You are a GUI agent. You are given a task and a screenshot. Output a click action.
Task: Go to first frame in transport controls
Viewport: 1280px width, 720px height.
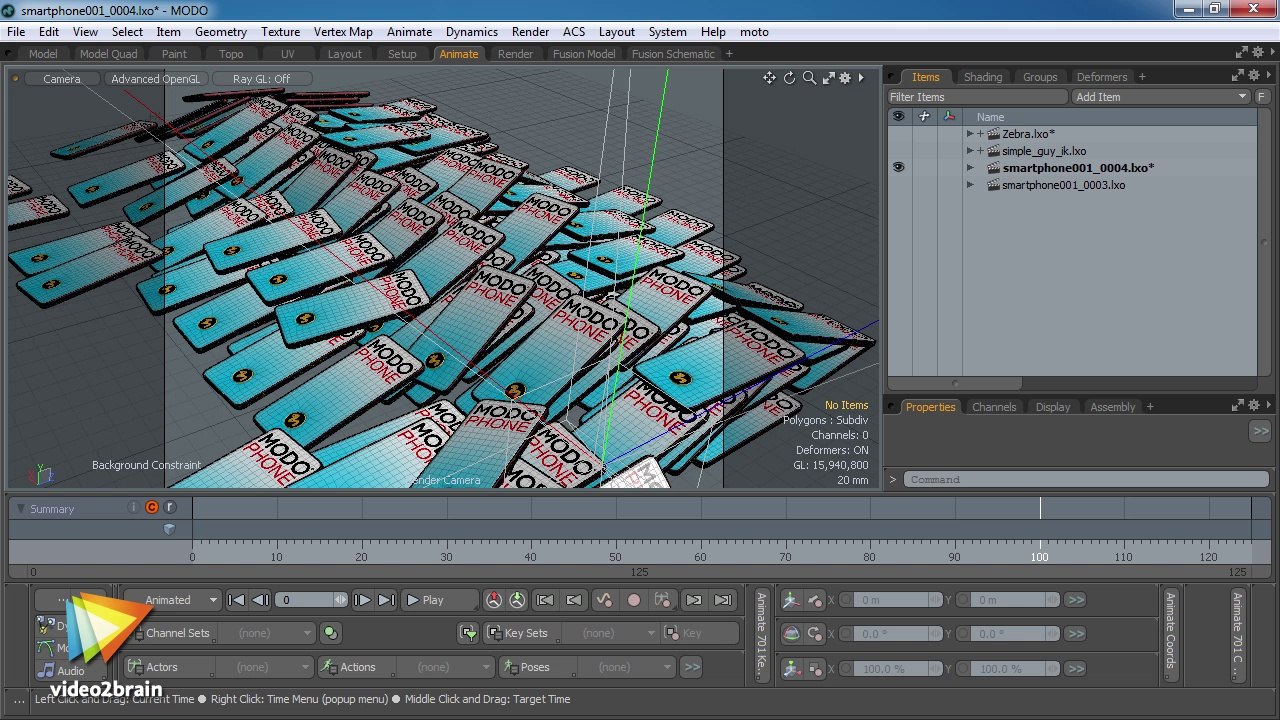pos(236,600)
